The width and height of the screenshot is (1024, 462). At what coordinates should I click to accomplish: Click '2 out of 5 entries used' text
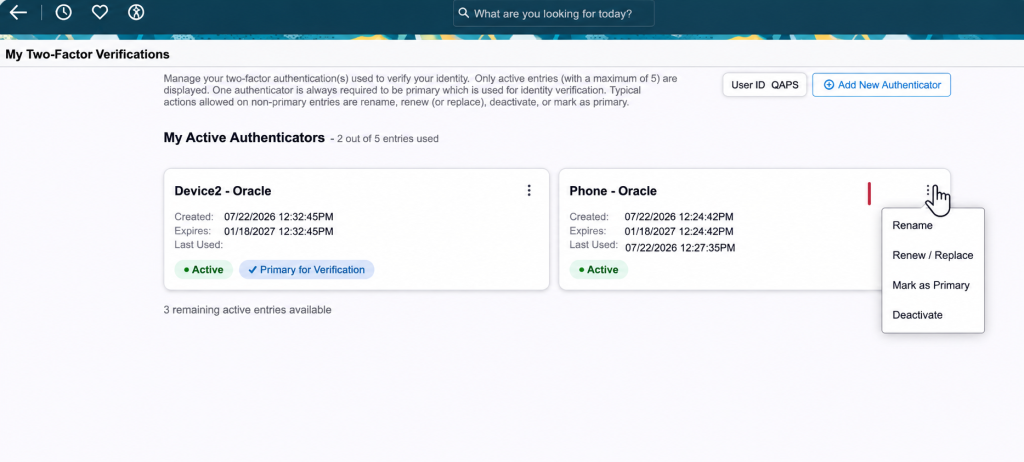pyautogui.click(x=388, y=139)
